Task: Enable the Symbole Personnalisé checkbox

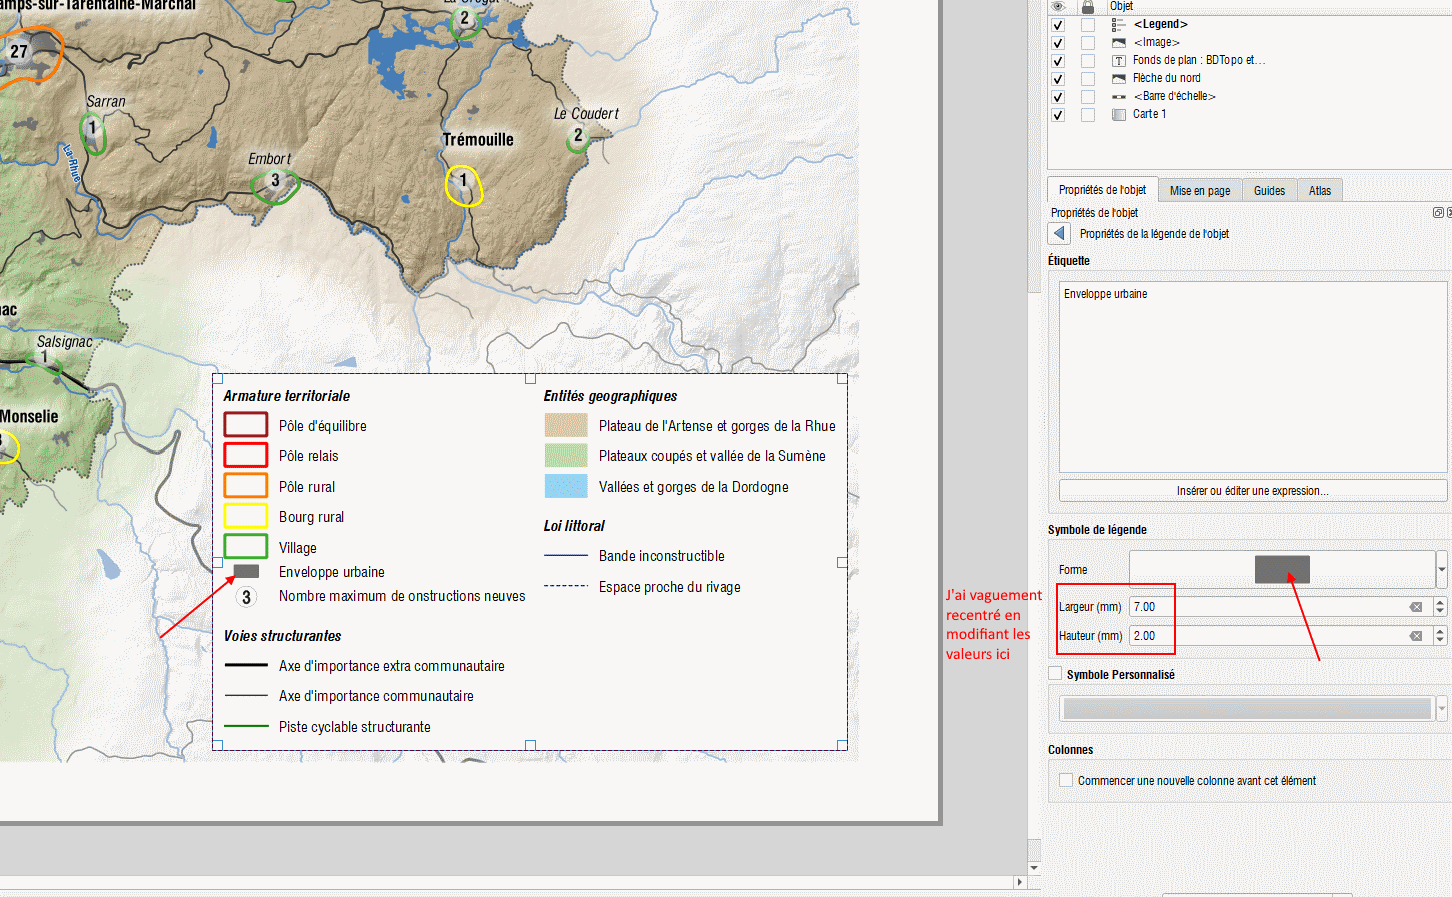Action: click(1055, 674)
